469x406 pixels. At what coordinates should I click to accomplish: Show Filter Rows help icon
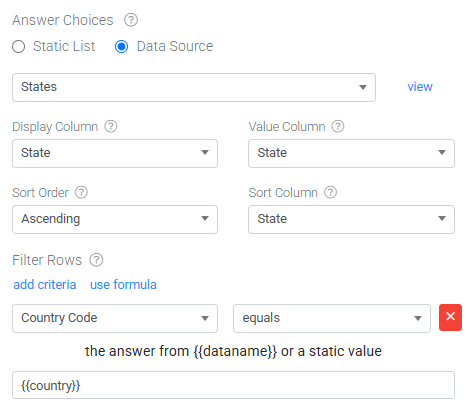point(96,260)
